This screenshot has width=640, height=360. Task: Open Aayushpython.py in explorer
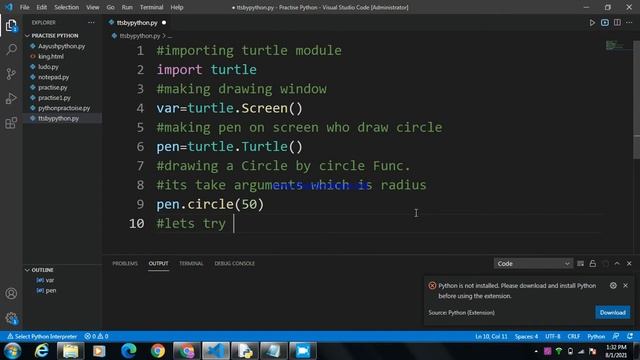tap(62, 46)
